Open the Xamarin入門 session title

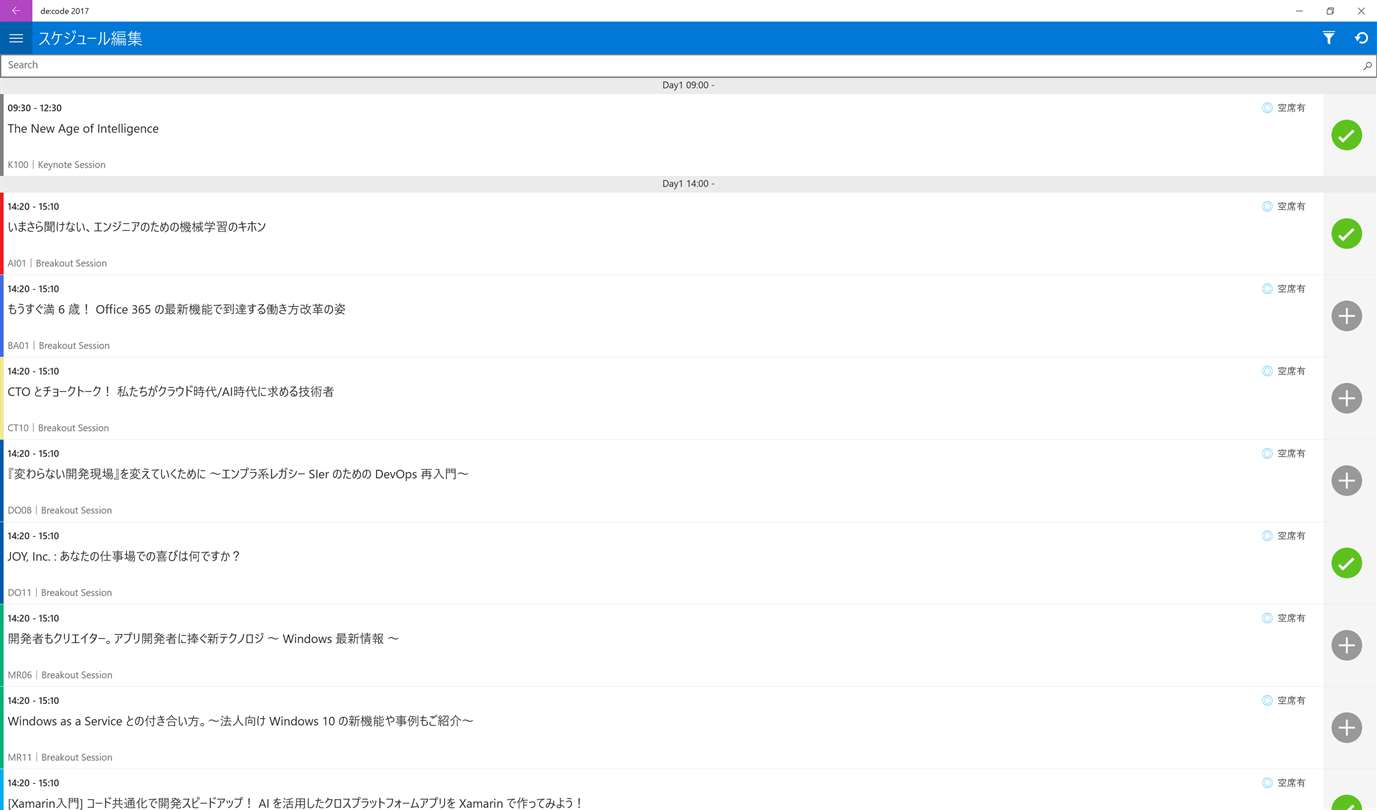[295, 803]
